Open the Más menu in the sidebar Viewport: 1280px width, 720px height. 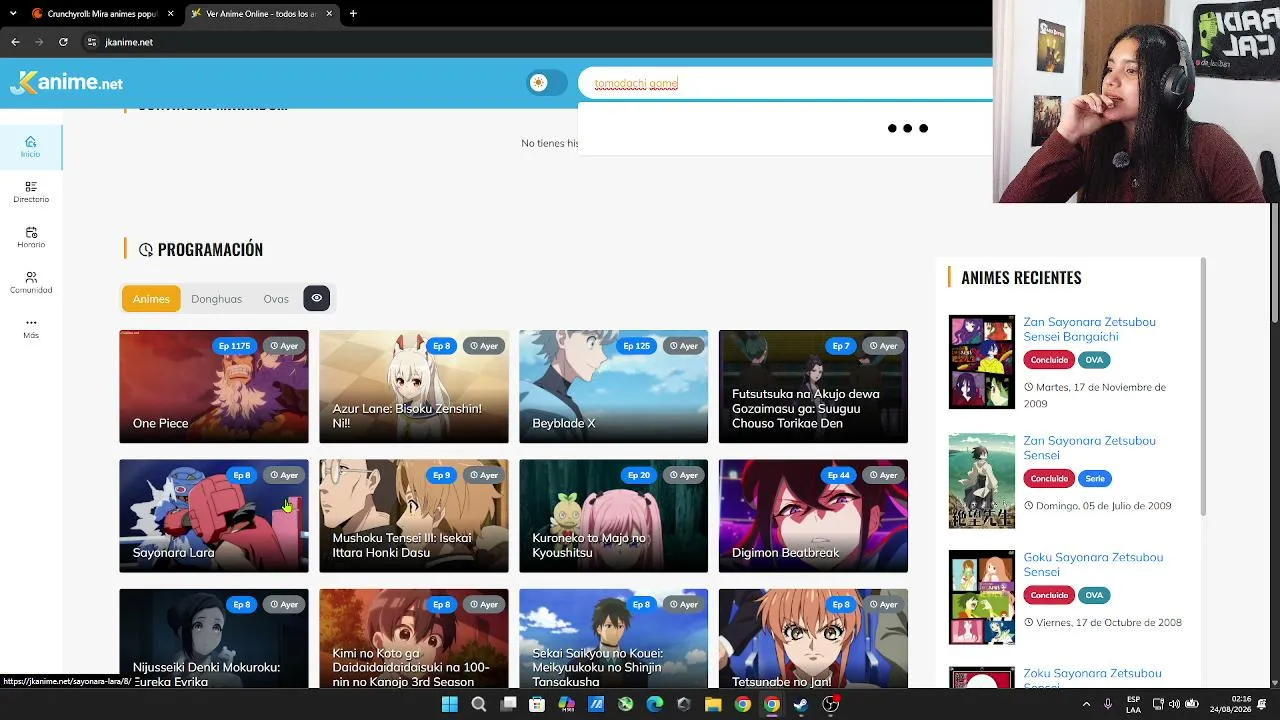click(31, 328)
